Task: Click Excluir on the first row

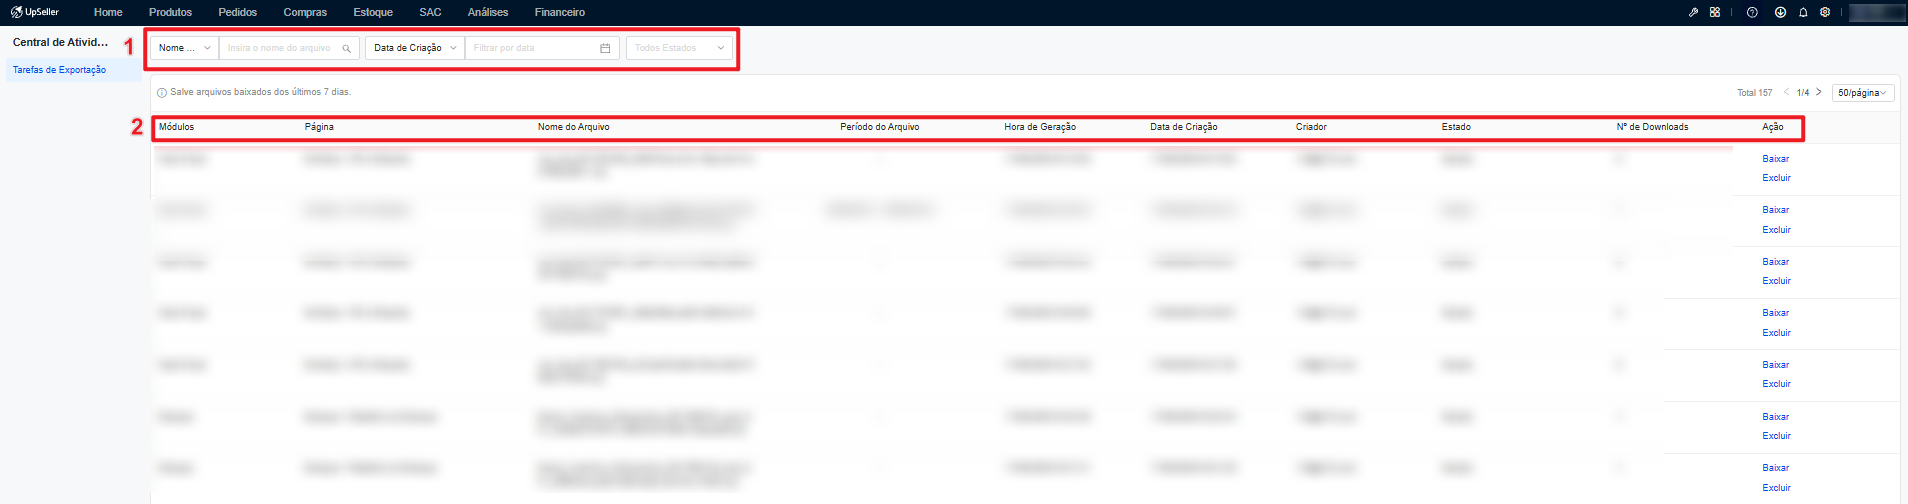Action: (x=1777, y=178)
